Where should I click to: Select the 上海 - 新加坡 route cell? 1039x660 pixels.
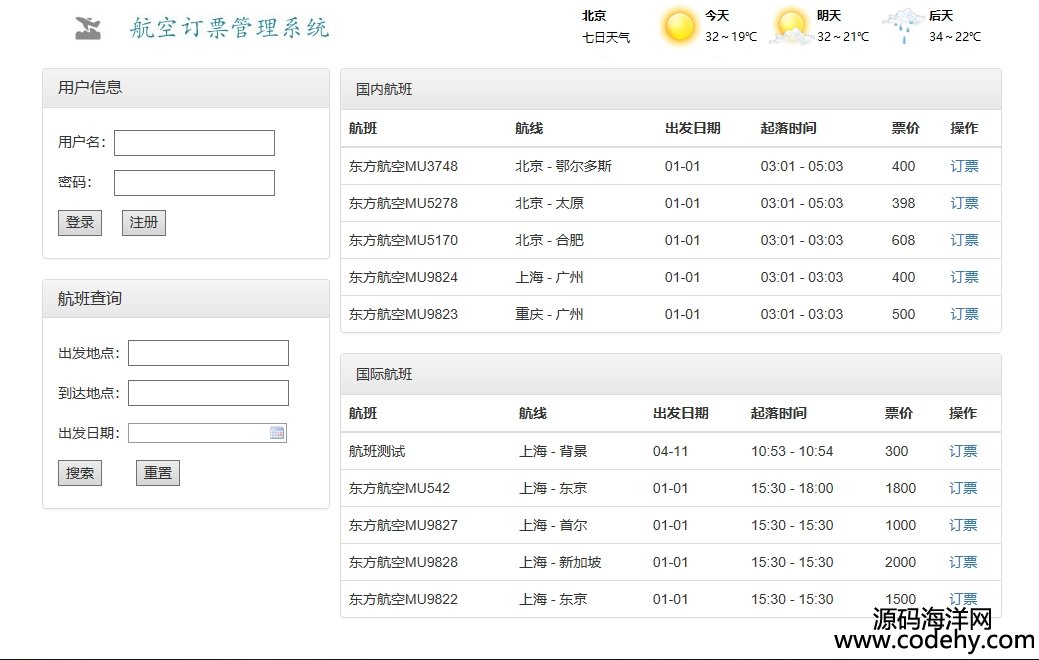point(560,563)
